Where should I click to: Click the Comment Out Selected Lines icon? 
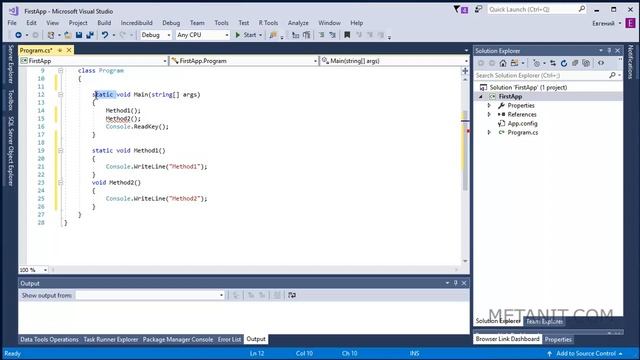click(322, 35)
